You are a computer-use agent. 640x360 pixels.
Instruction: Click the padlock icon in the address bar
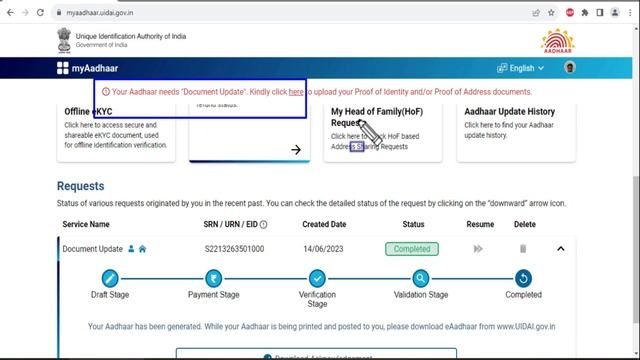tap(59, 13)
